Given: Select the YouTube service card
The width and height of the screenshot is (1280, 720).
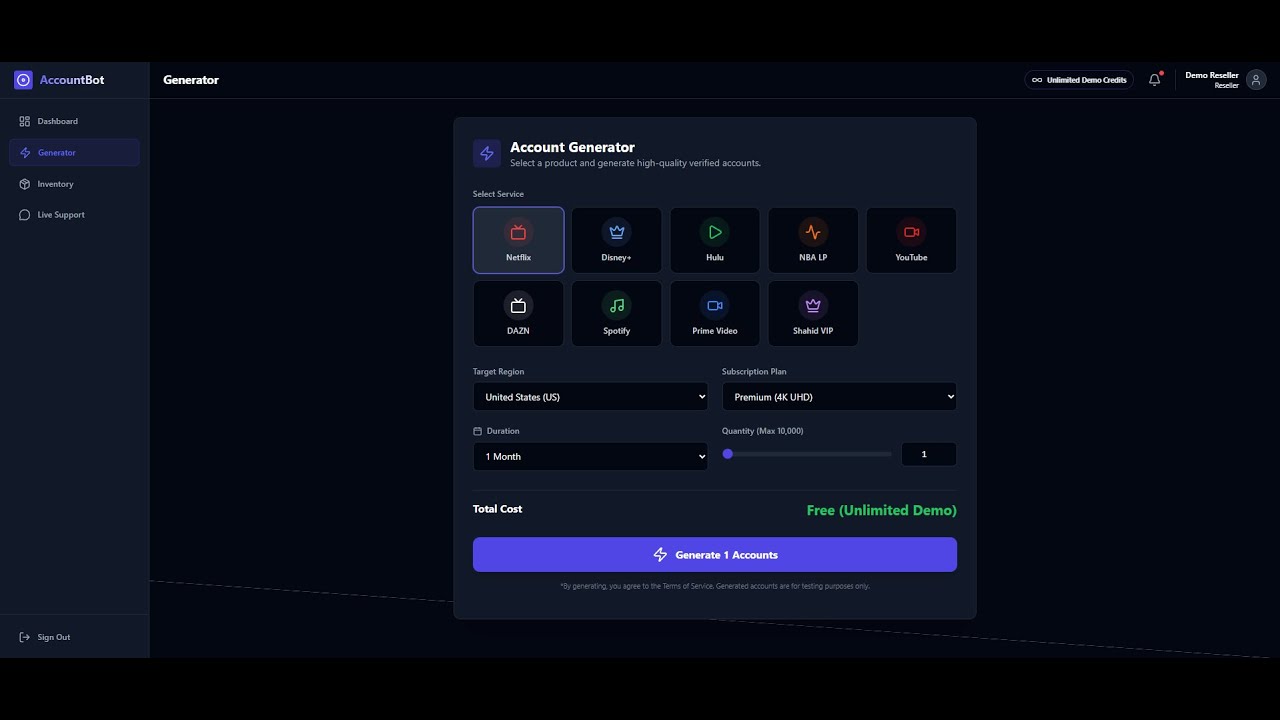Looking at the screenshot, I should coord(911,240).
